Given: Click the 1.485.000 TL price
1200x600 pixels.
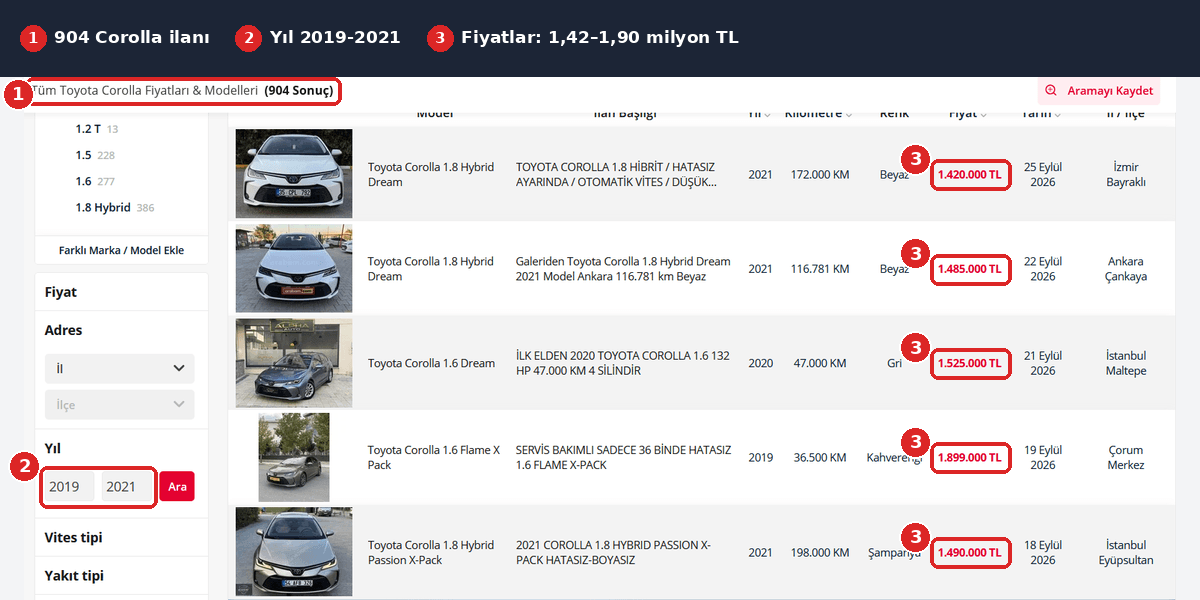Looking at the screenshot, I should point(970,268).
